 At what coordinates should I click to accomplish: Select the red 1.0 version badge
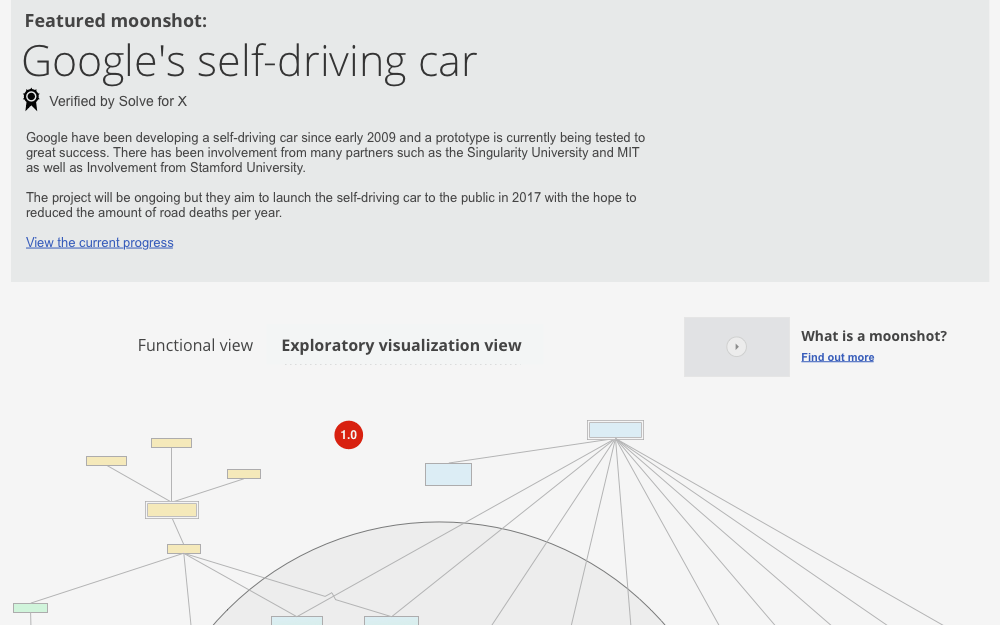(348, 435)
